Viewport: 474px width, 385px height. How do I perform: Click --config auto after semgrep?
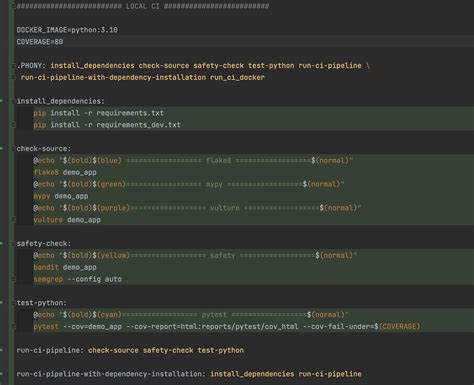[x=94, y=279]
